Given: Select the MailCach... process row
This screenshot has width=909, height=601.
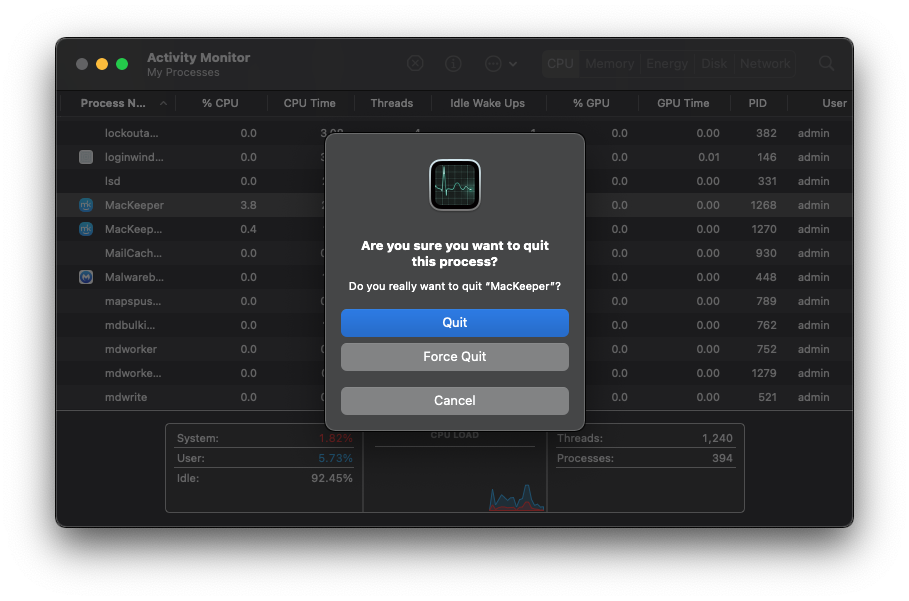Looking at the screenshot, I should tap(454, 253).
